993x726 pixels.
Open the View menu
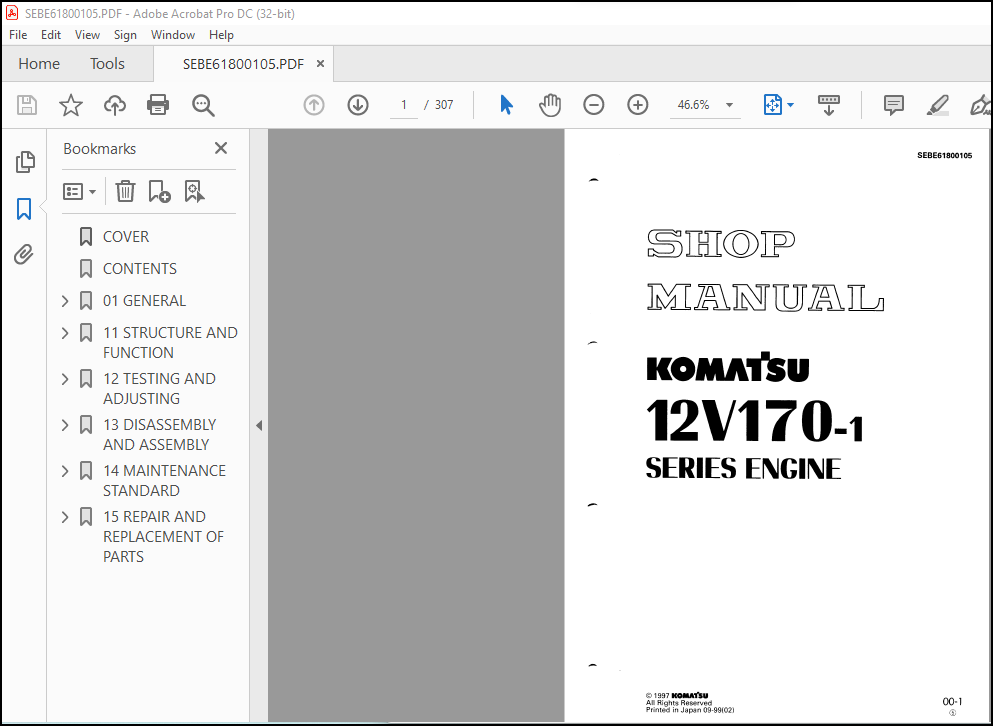(87, 35)
